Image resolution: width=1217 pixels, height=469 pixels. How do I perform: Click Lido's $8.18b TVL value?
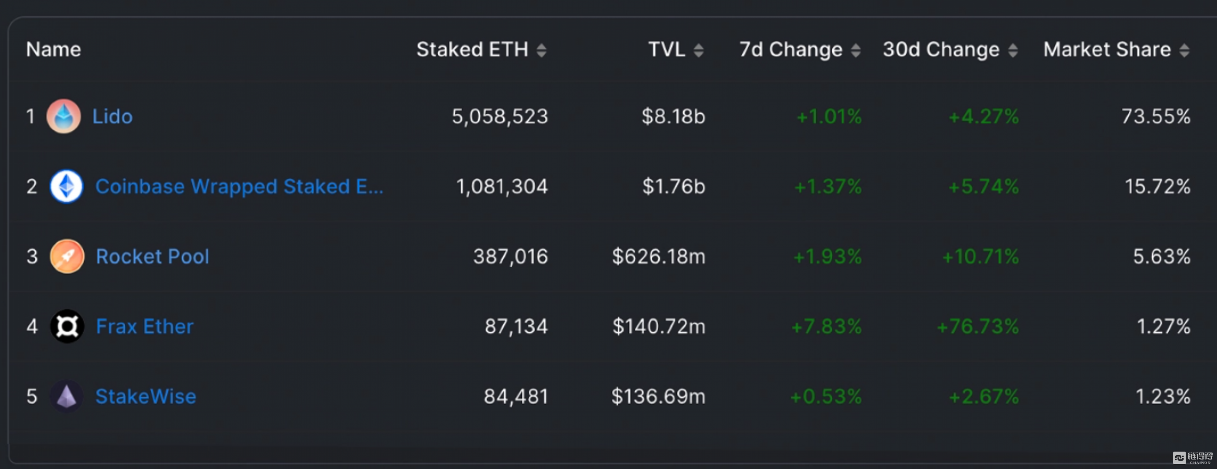click(x=673, y=117)
